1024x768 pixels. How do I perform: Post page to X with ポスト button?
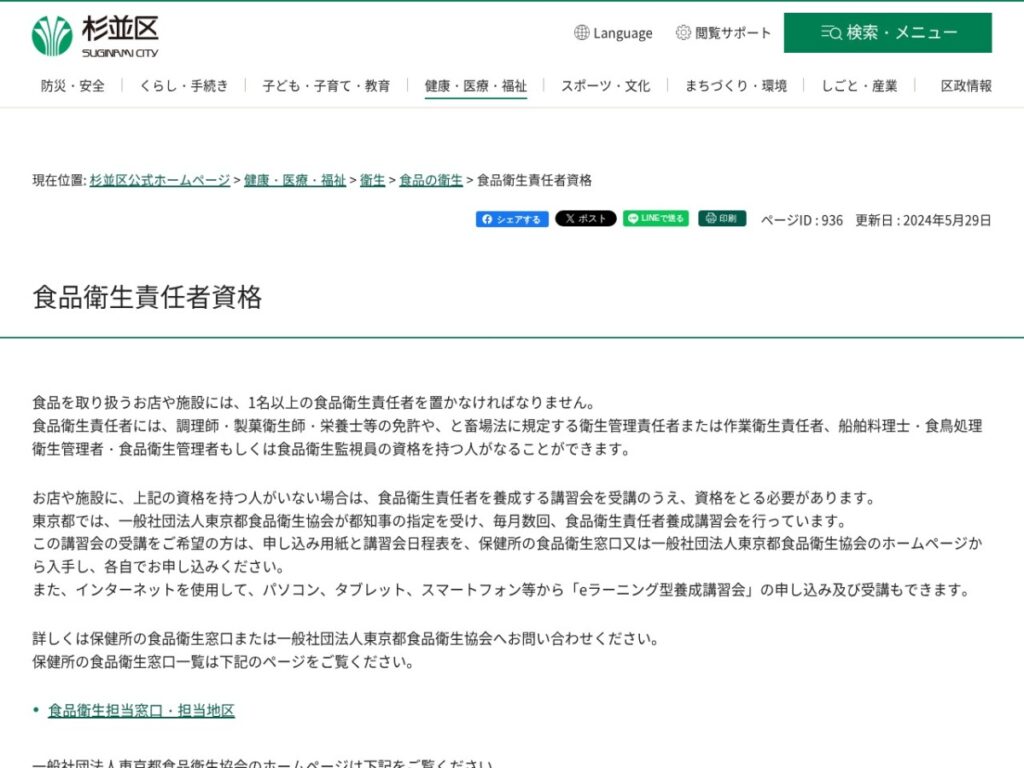(586, 219)
